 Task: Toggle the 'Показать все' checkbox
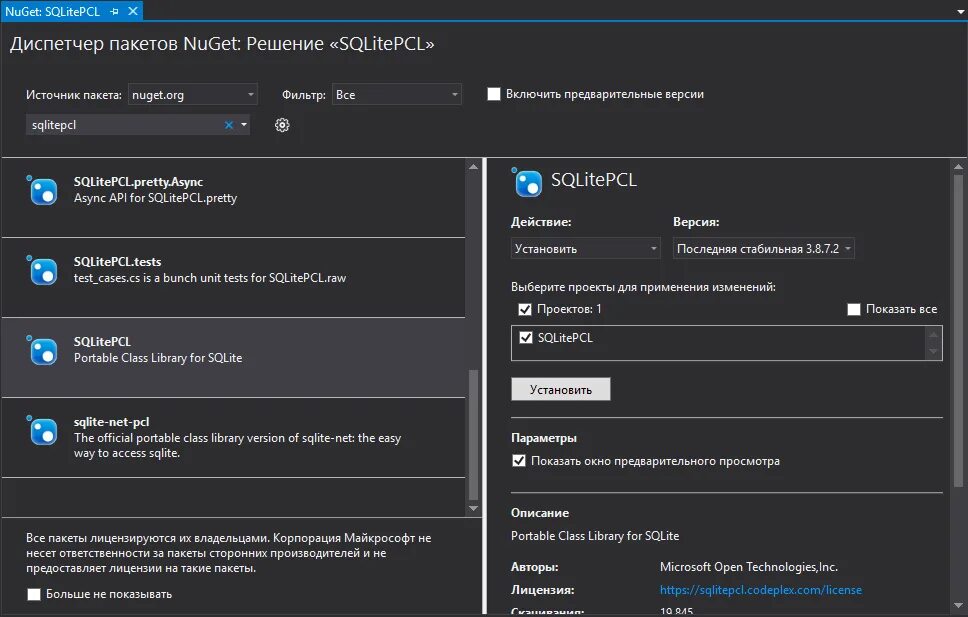854,309
